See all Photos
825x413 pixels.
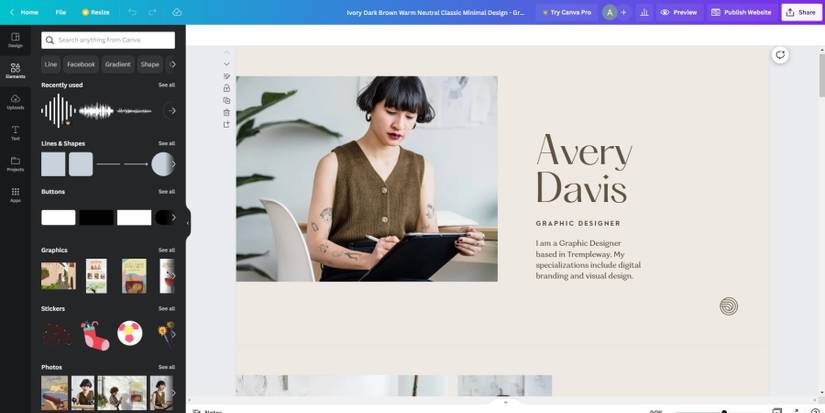click(x=167, y=367)
